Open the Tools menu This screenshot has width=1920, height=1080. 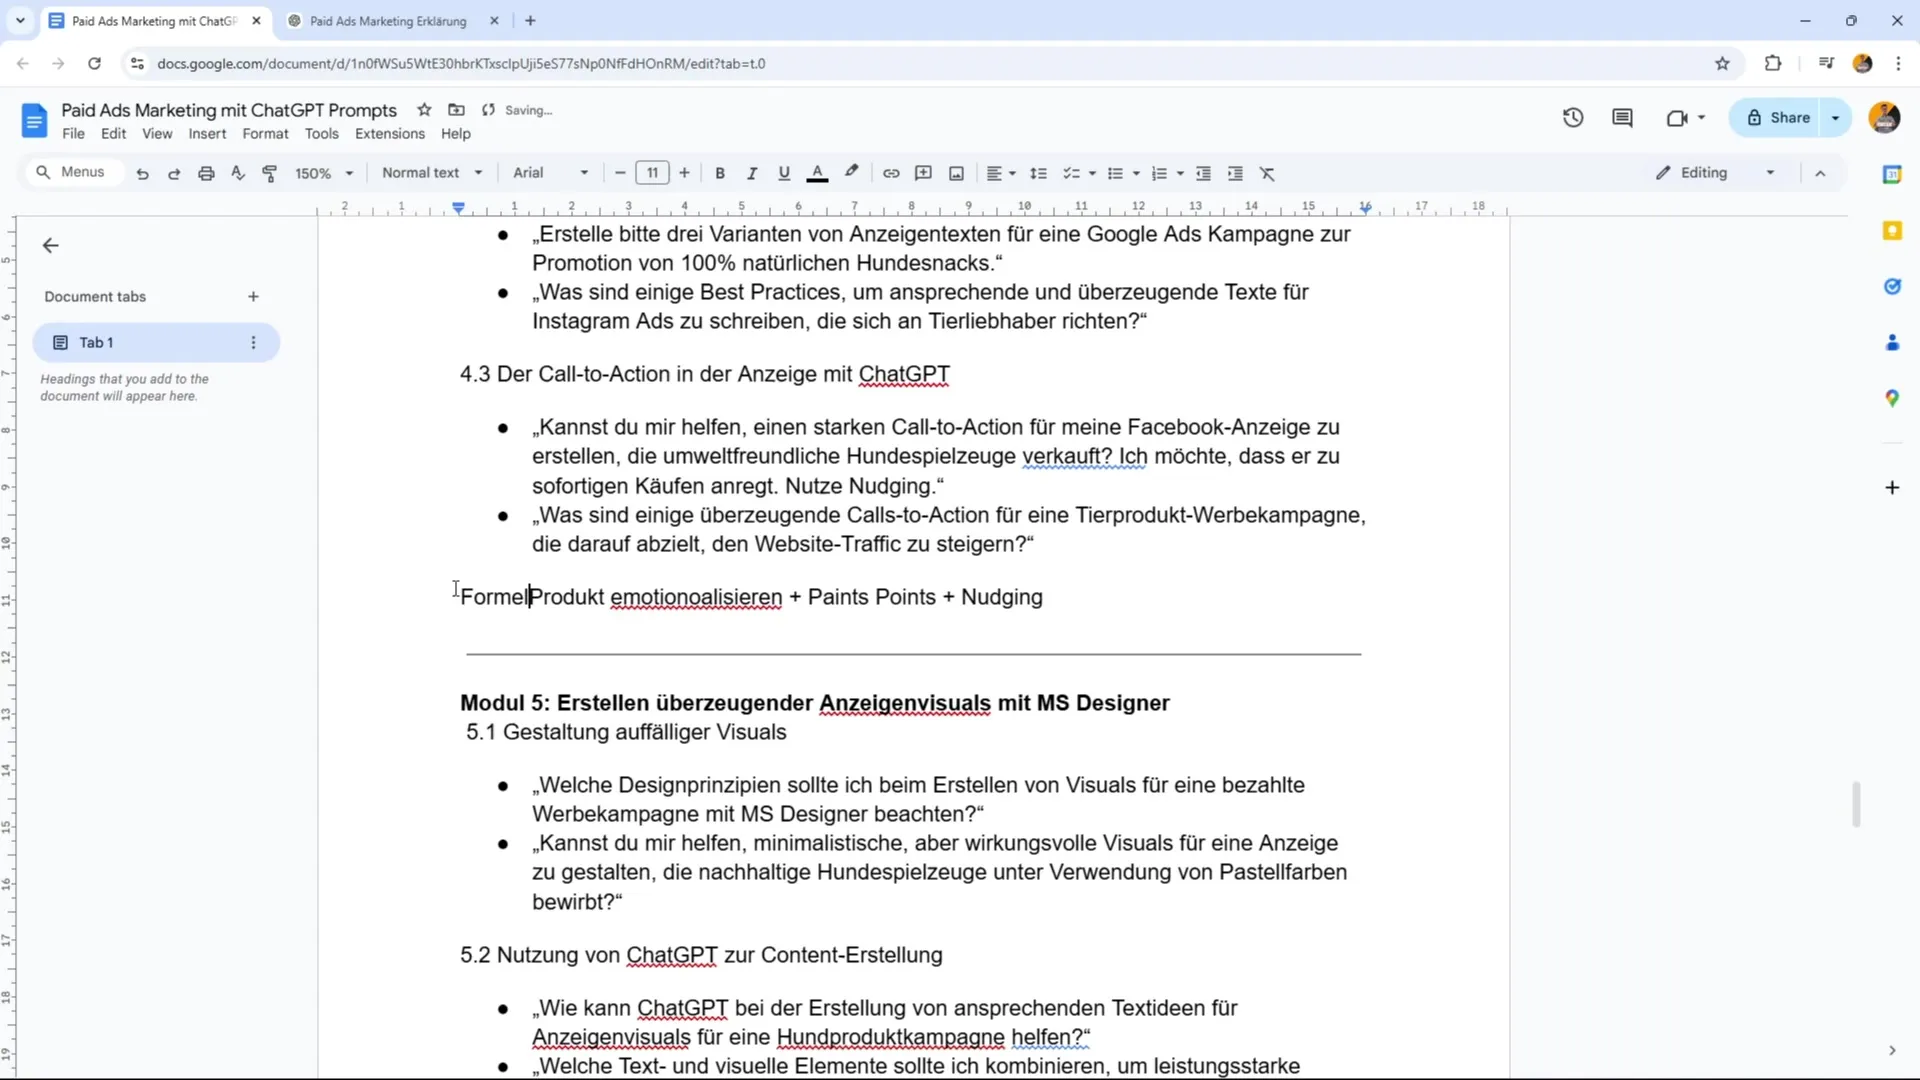(x=321, y=134)
